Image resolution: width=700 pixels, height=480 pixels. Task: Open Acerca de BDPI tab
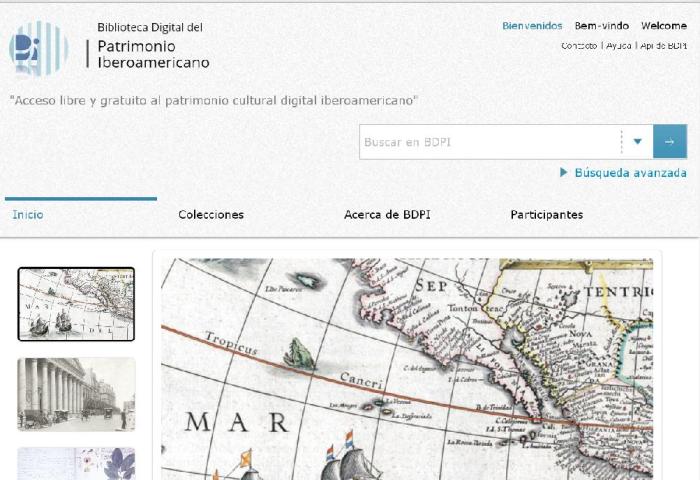point(387,215)
